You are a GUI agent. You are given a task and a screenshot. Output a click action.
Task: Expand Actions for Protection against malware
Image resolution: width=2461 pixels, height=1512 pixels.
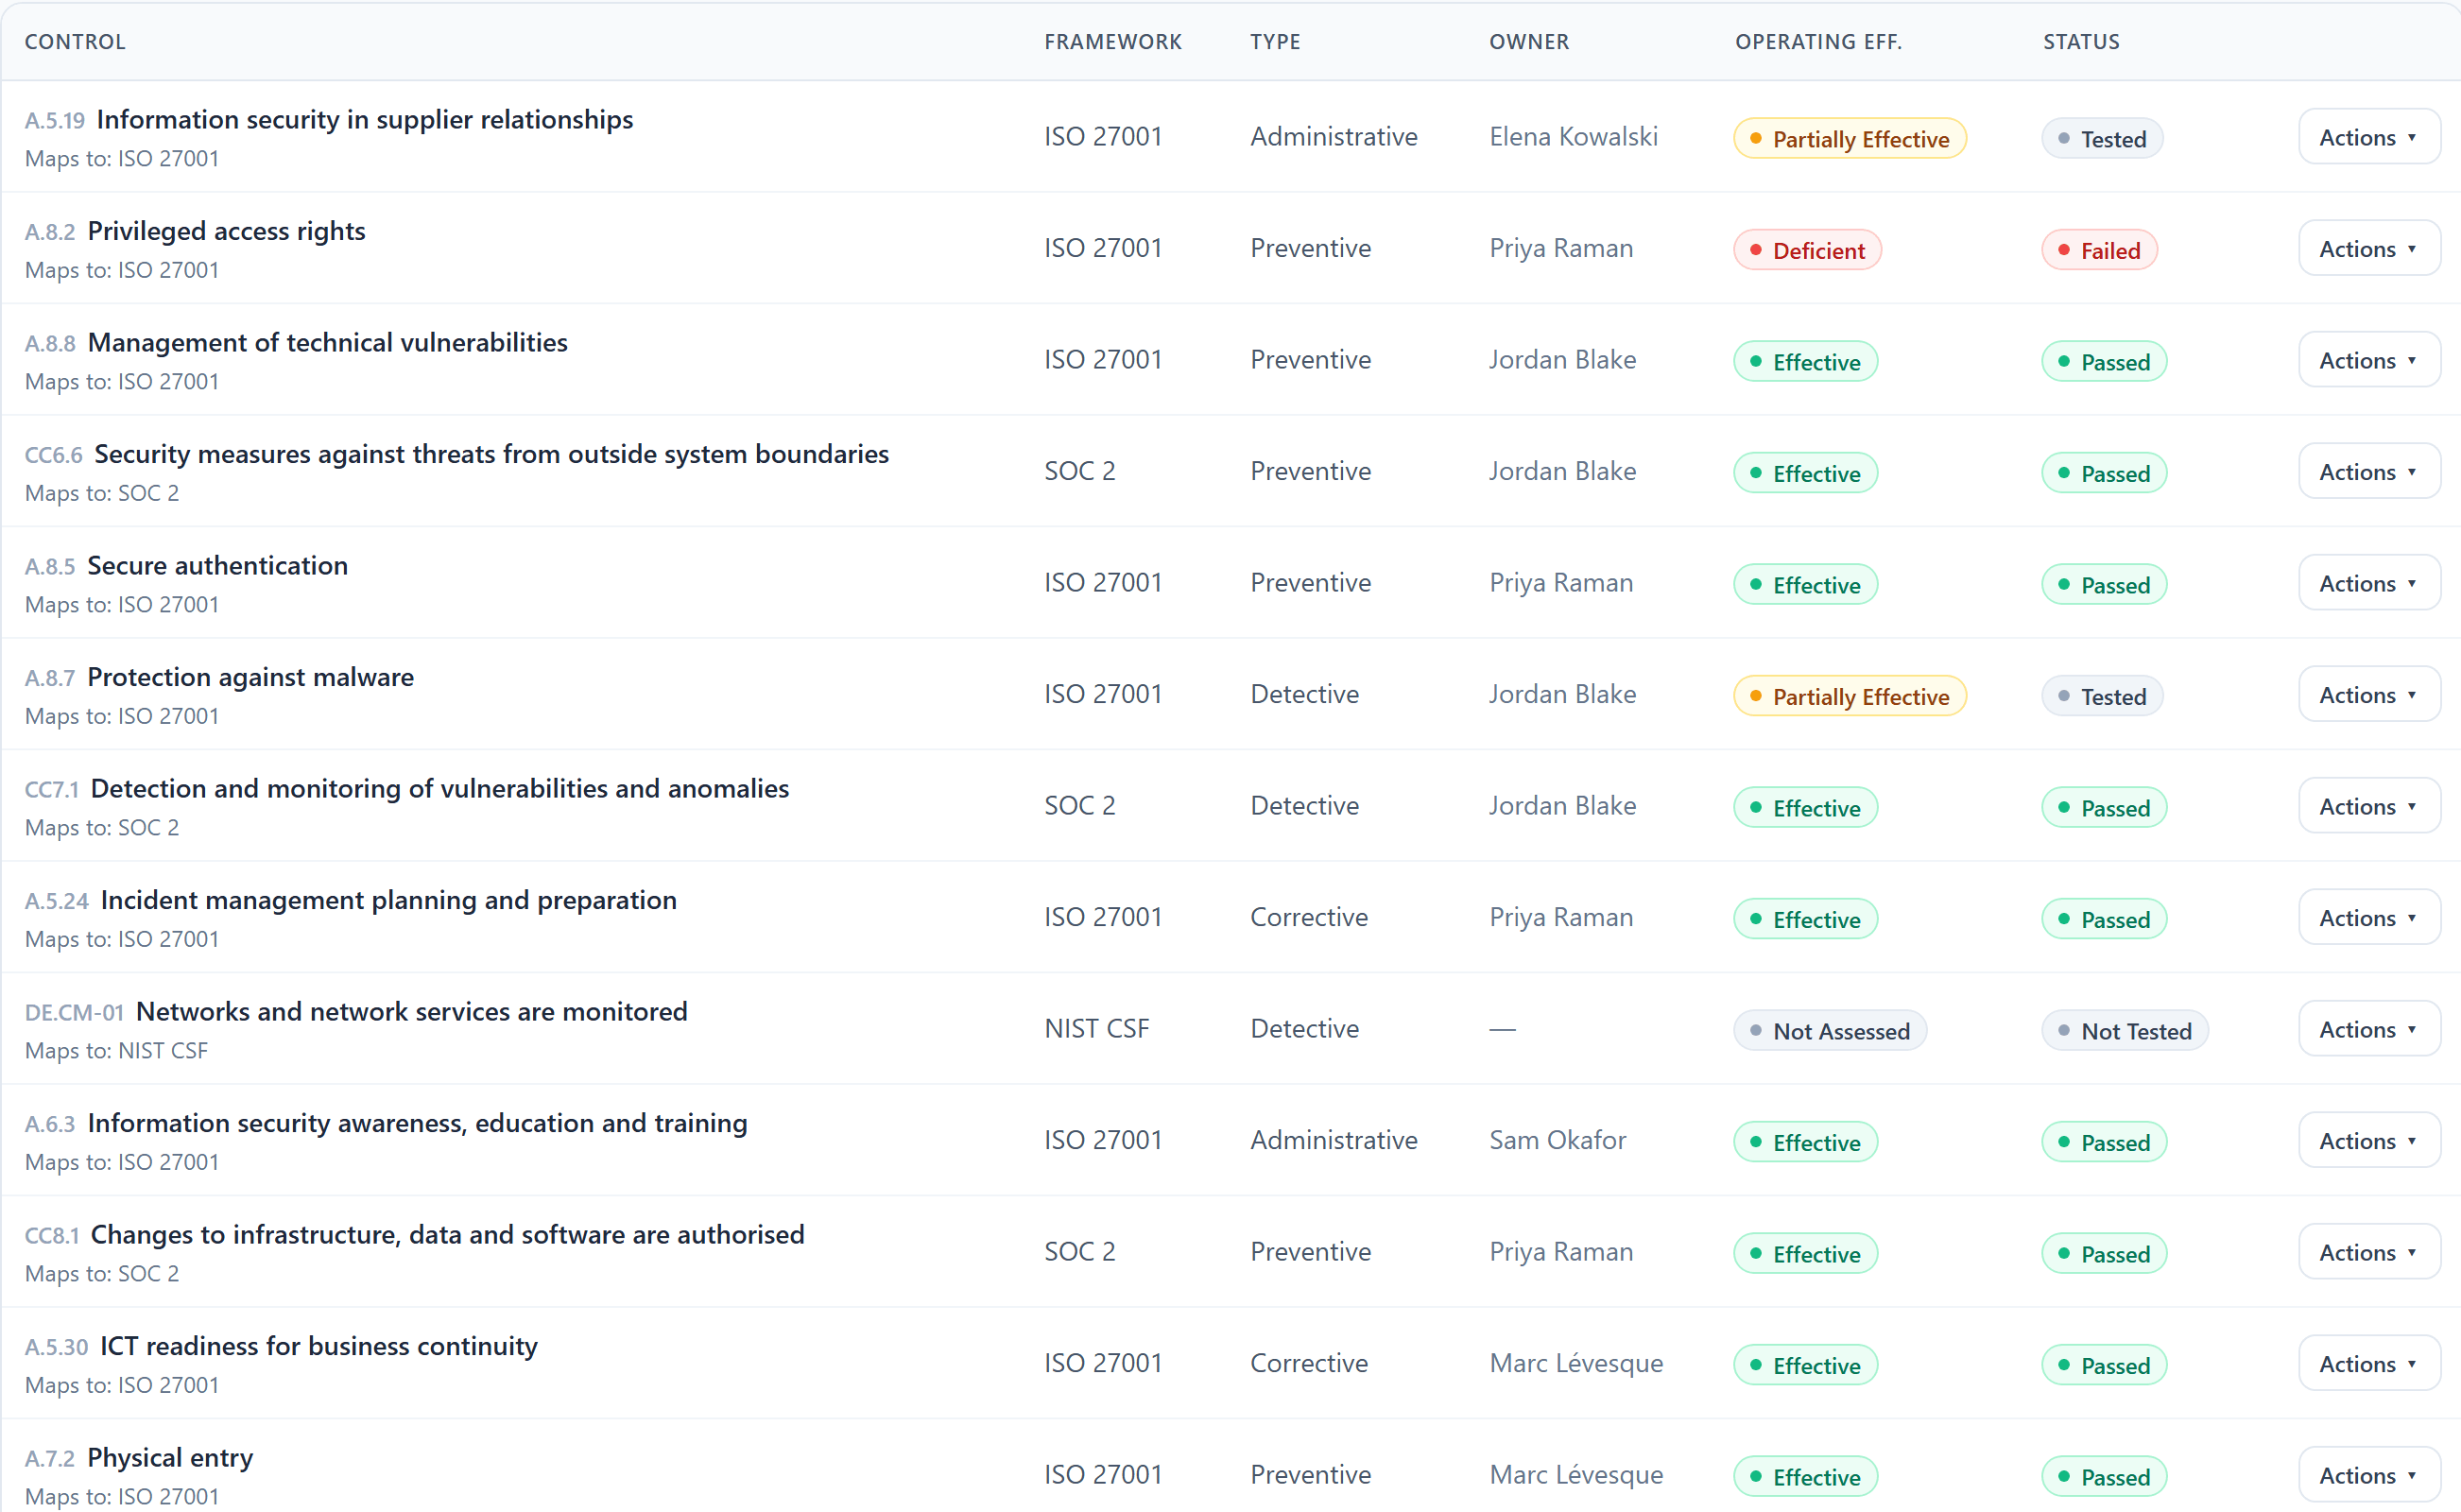(2368, 695)
